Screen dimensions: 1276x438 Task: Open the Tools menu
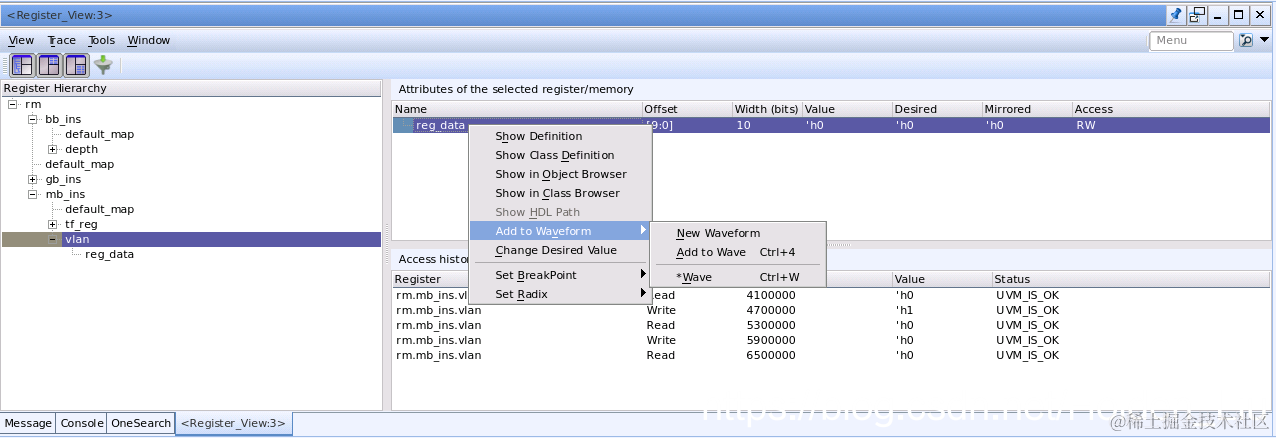(101, 41)
